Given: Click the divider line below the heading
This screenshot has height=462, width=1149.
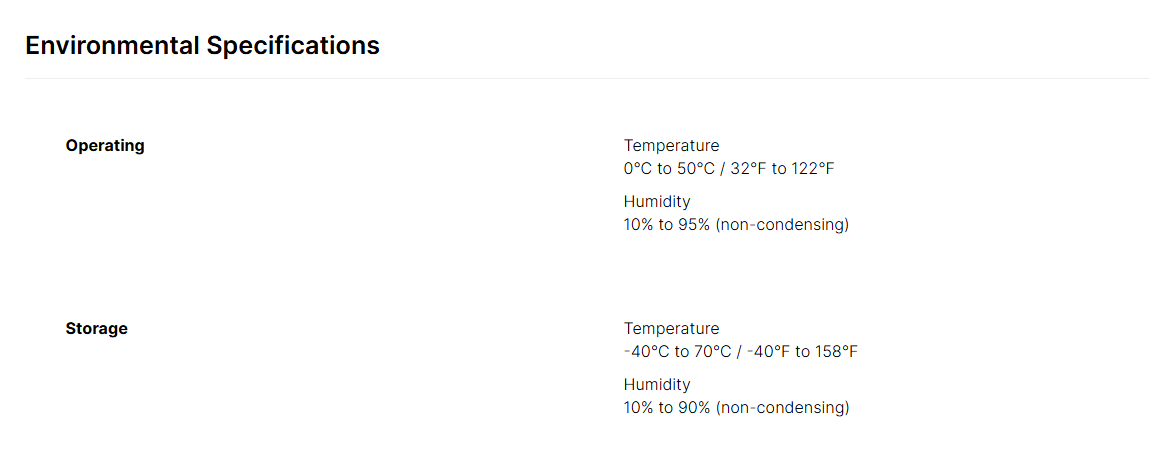Looking at the screenshot, I should (x=586, y=78).
